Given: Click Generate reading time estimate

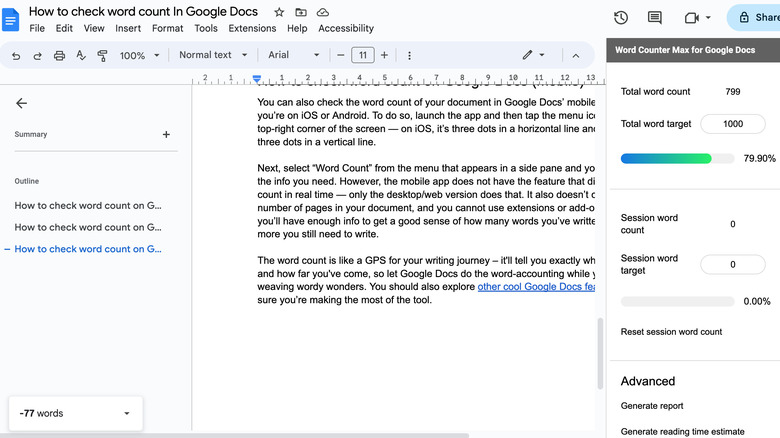Looking at the screenshot, I should pyautogui.click(x=682, y=432).
